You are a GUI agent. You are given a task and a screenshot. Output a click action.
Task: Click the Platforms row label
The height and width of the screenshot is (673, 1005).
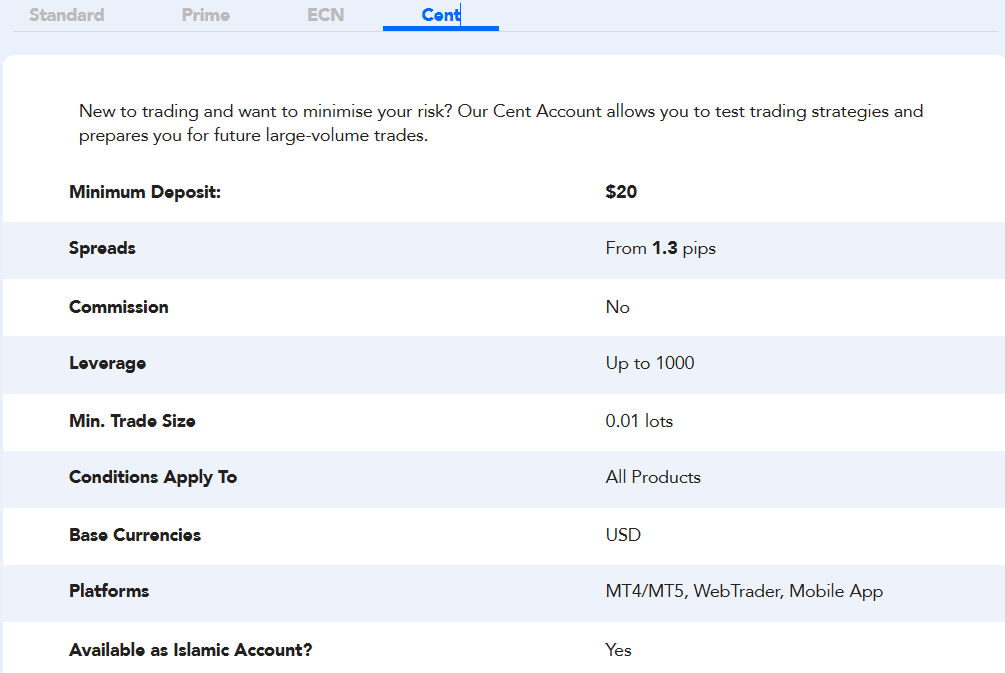109,591
